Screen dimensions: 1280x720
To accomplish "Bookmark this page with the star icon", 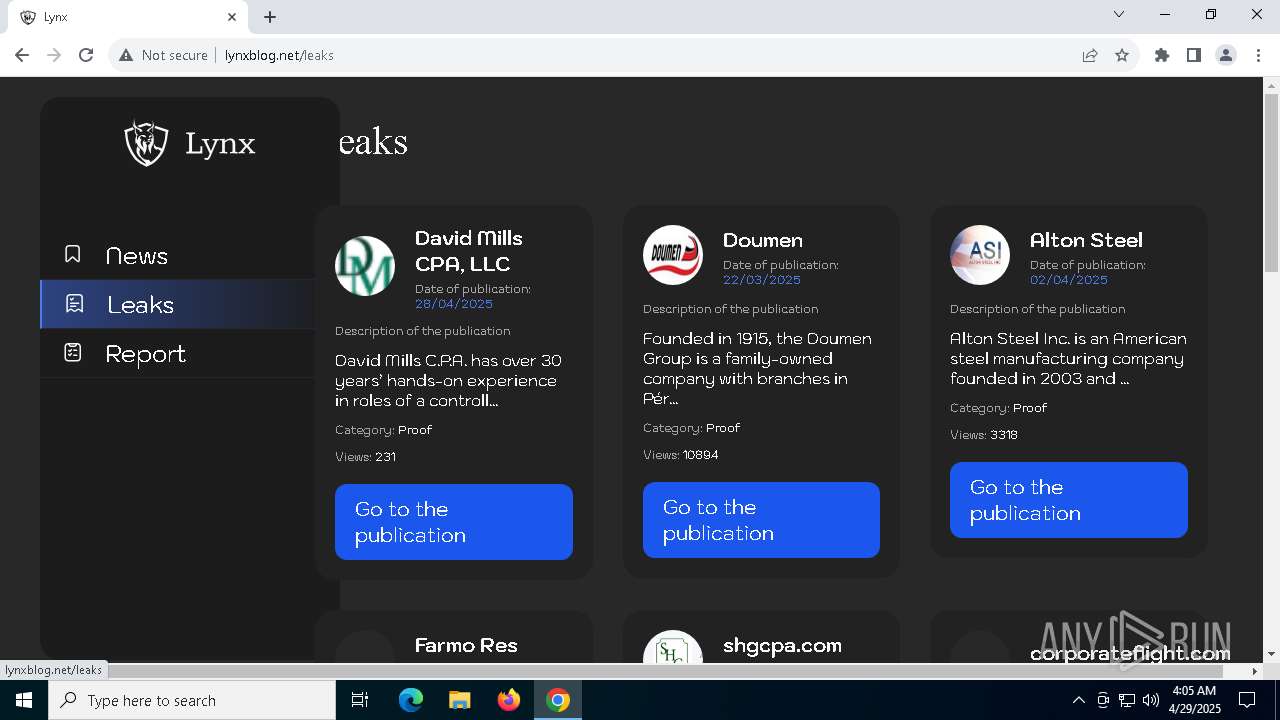I will point(1122,55).
